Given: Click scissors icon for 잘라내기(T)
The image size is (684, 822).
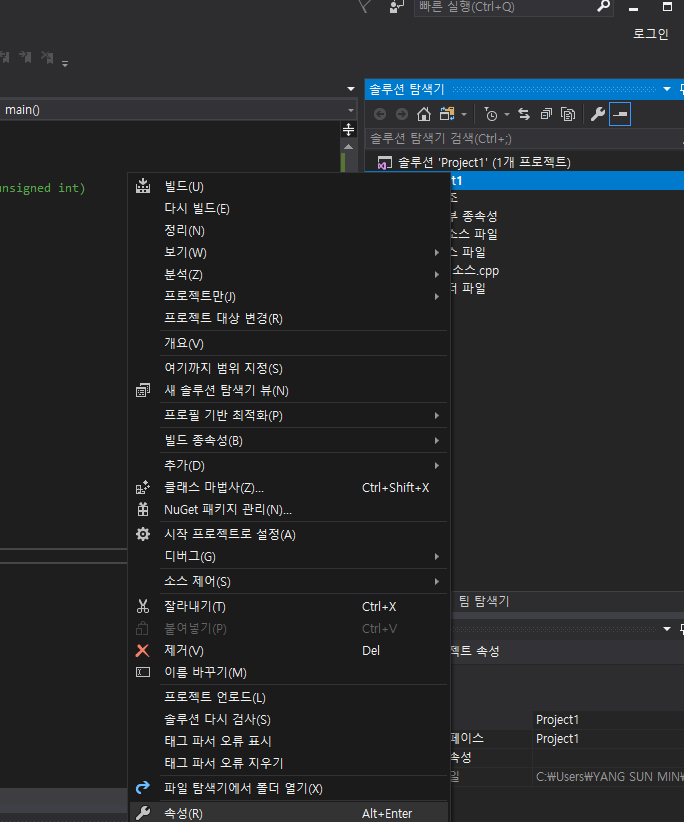Looking at the screenshot, I should point(143,607).
